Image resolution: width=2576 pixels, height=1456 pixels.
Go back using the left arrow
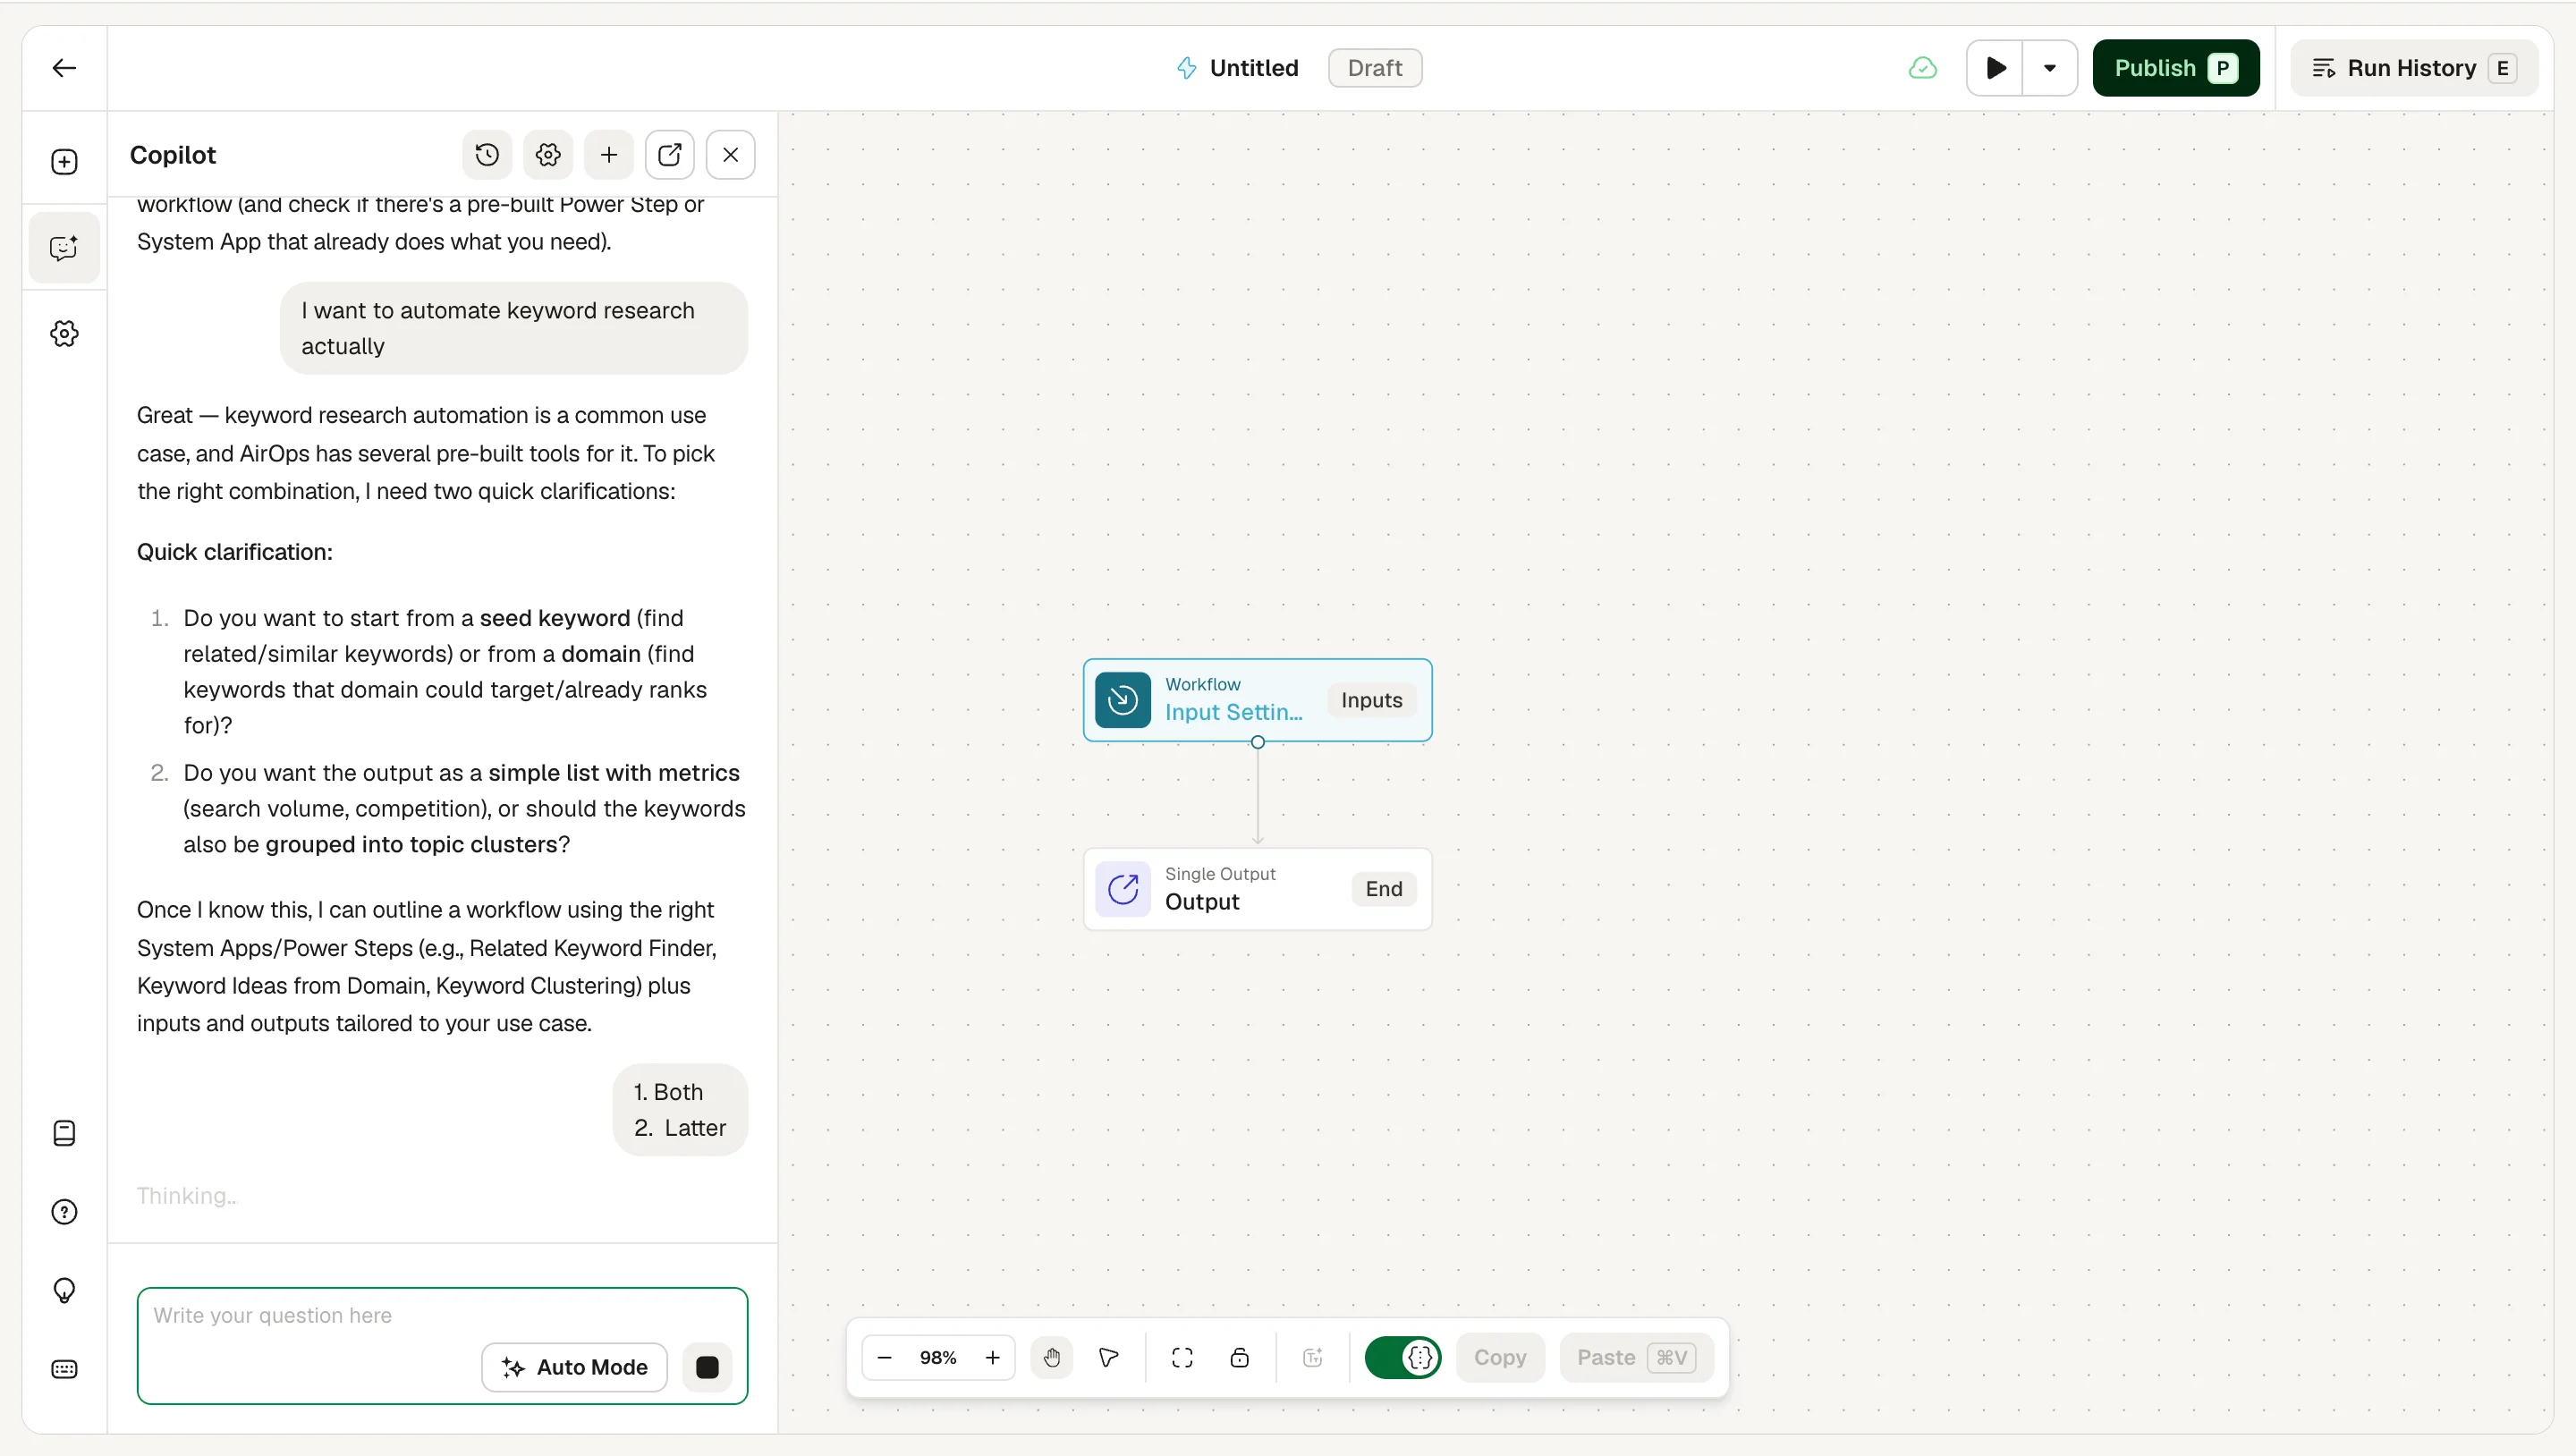tap(64, 68)
